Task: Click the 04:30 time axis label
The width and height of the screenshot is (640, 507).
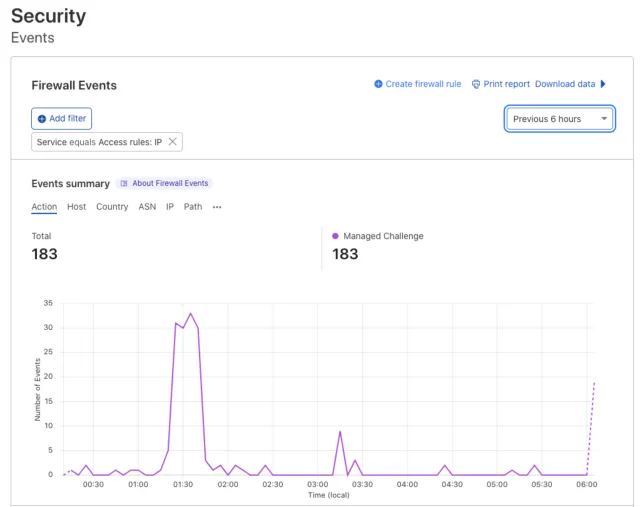Action: pyautogui.click(x=452, y=485)
